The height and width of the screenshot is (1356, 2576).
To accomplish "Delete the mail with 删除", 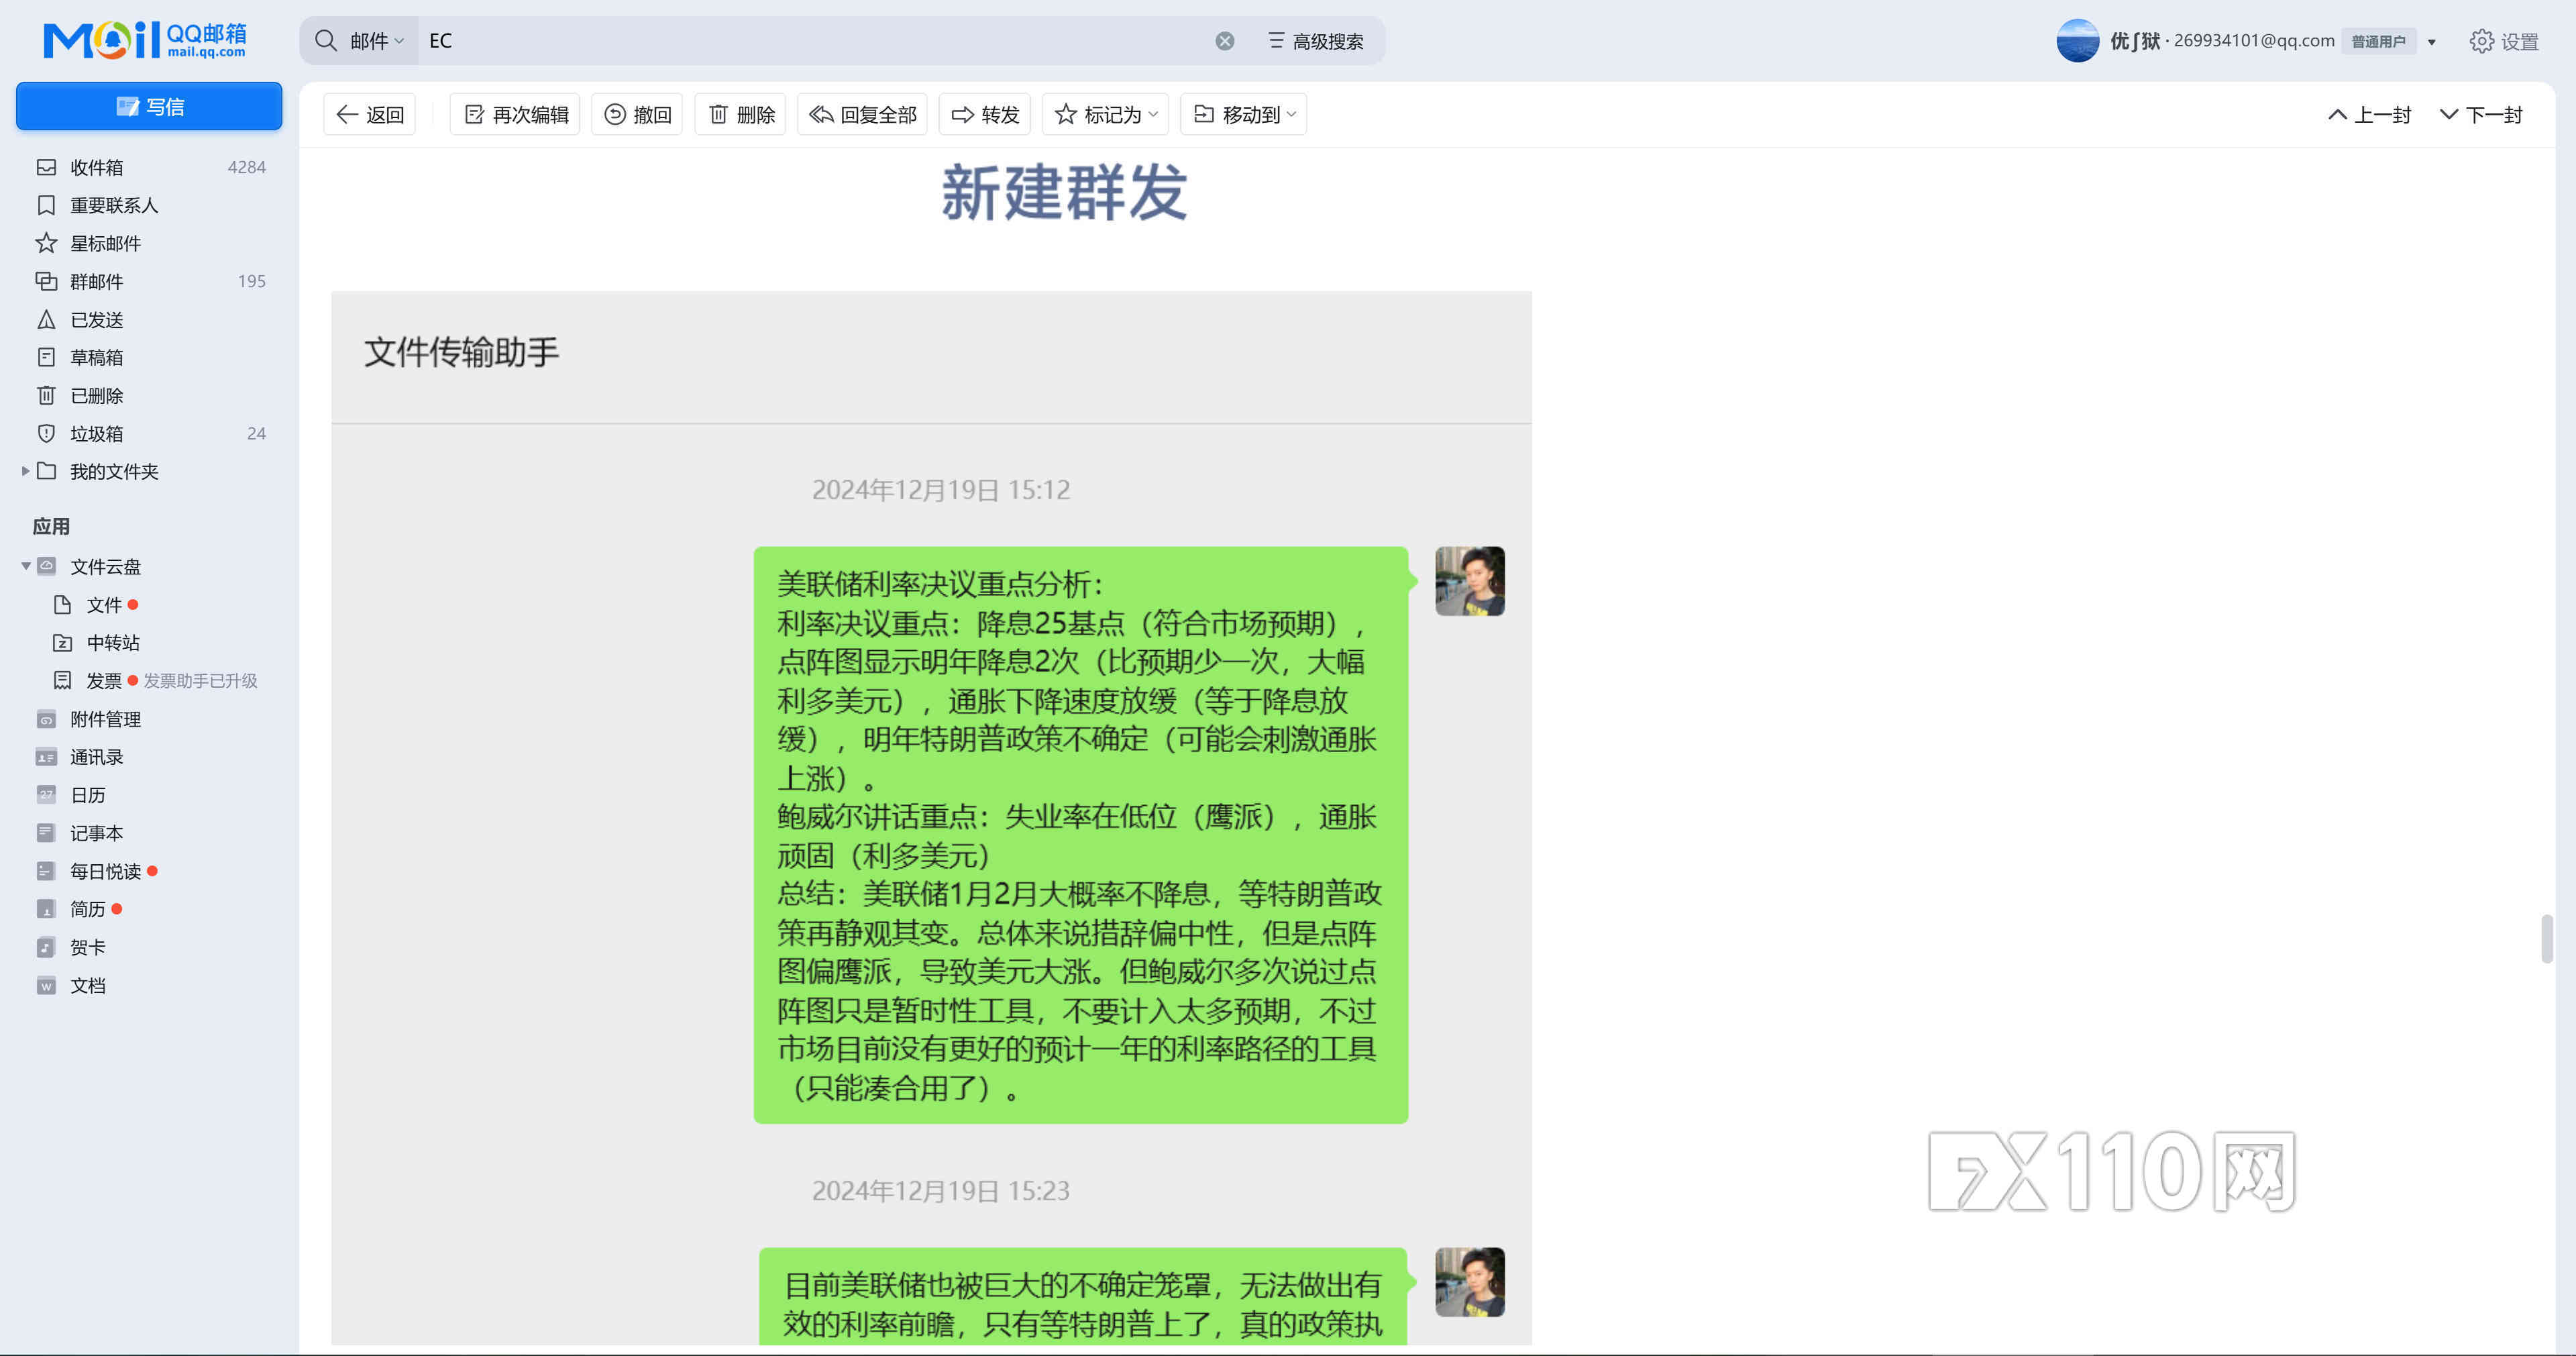I will (741, 115).
